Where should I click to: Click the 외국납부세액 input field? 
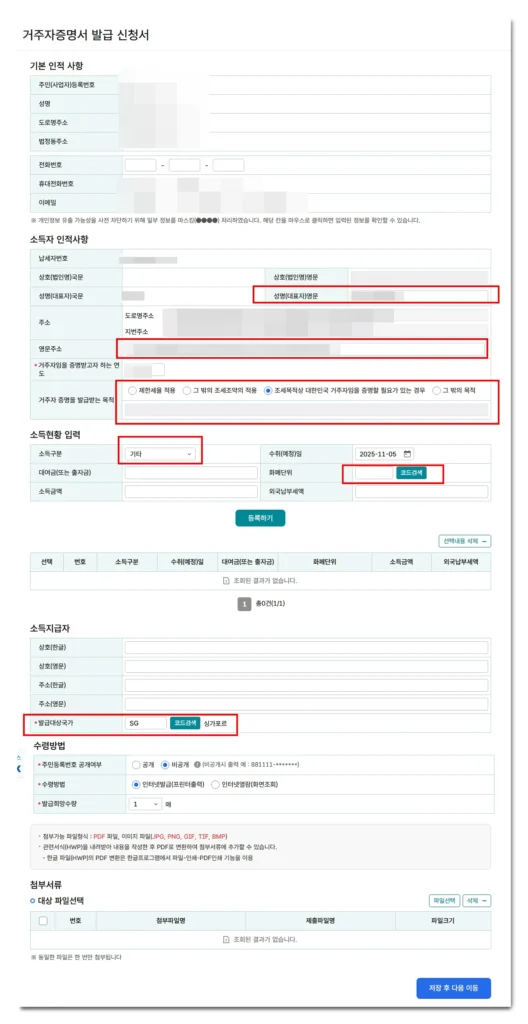[x=421, y=492]
